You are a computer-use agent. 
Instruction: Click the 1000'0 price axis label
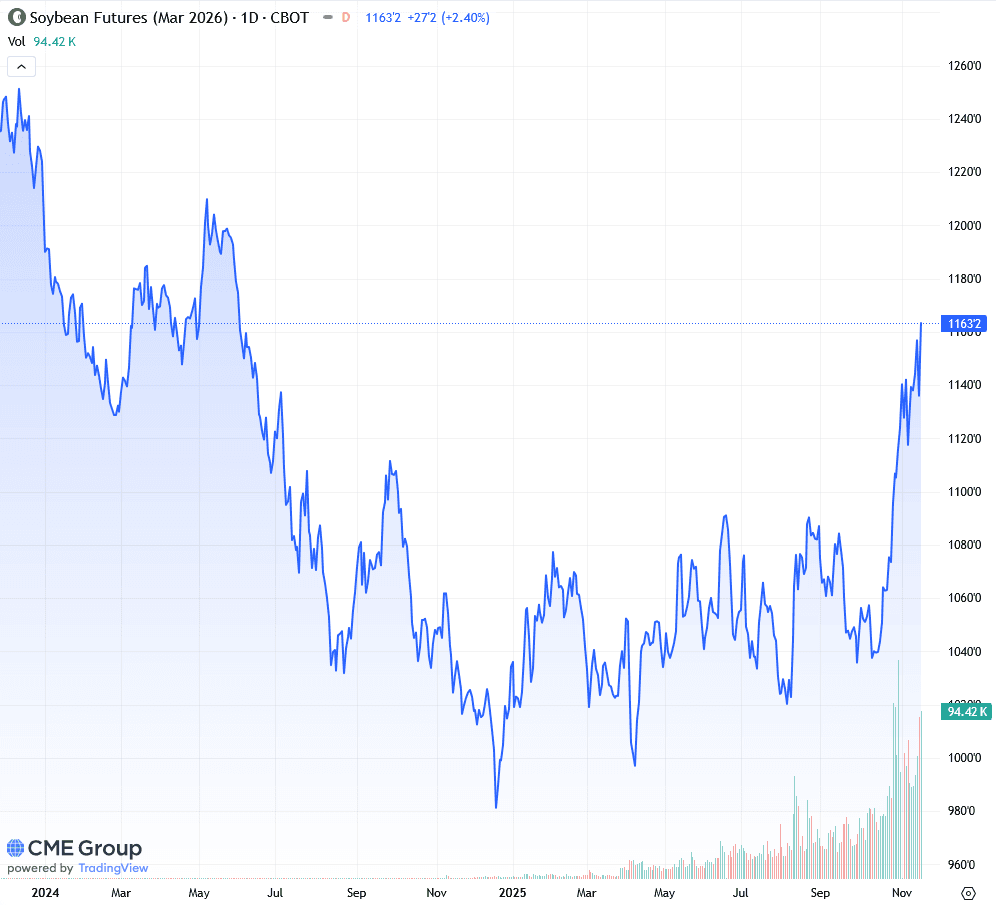pyautogui.click(x=964, y=757)
